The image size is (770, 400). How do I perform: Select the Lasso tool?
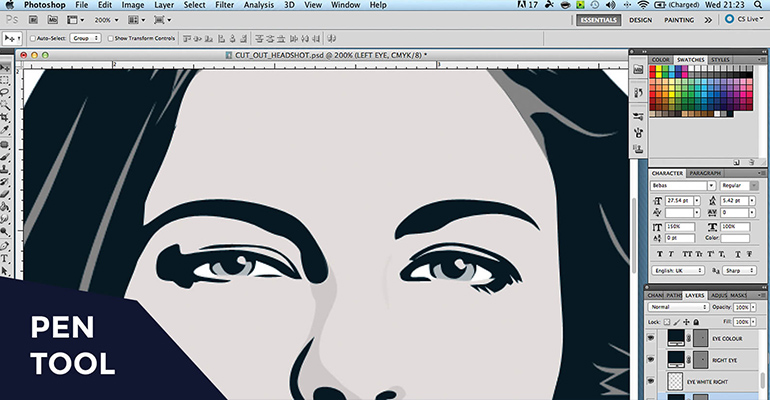coord(5,93)
